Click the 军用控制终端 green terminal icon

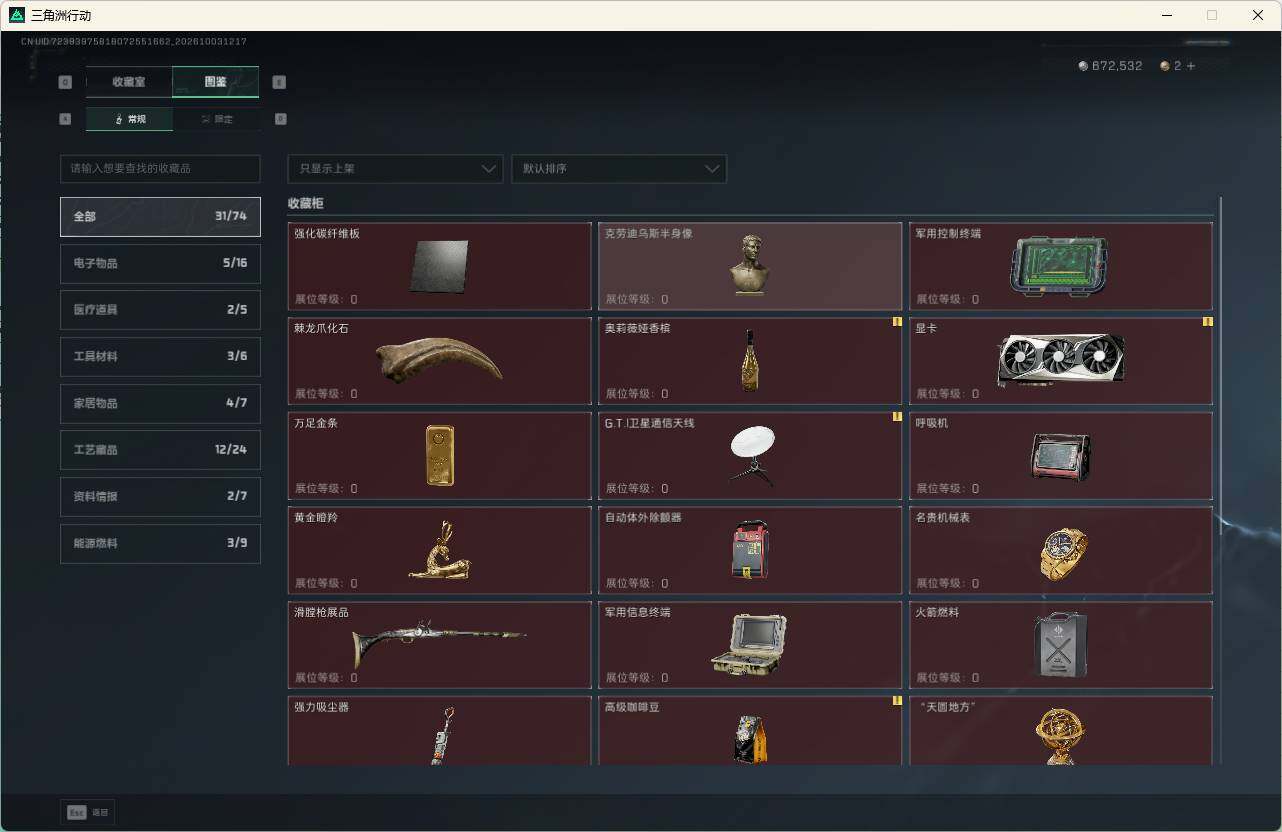pyautogui.click(x=1059, y=267)
